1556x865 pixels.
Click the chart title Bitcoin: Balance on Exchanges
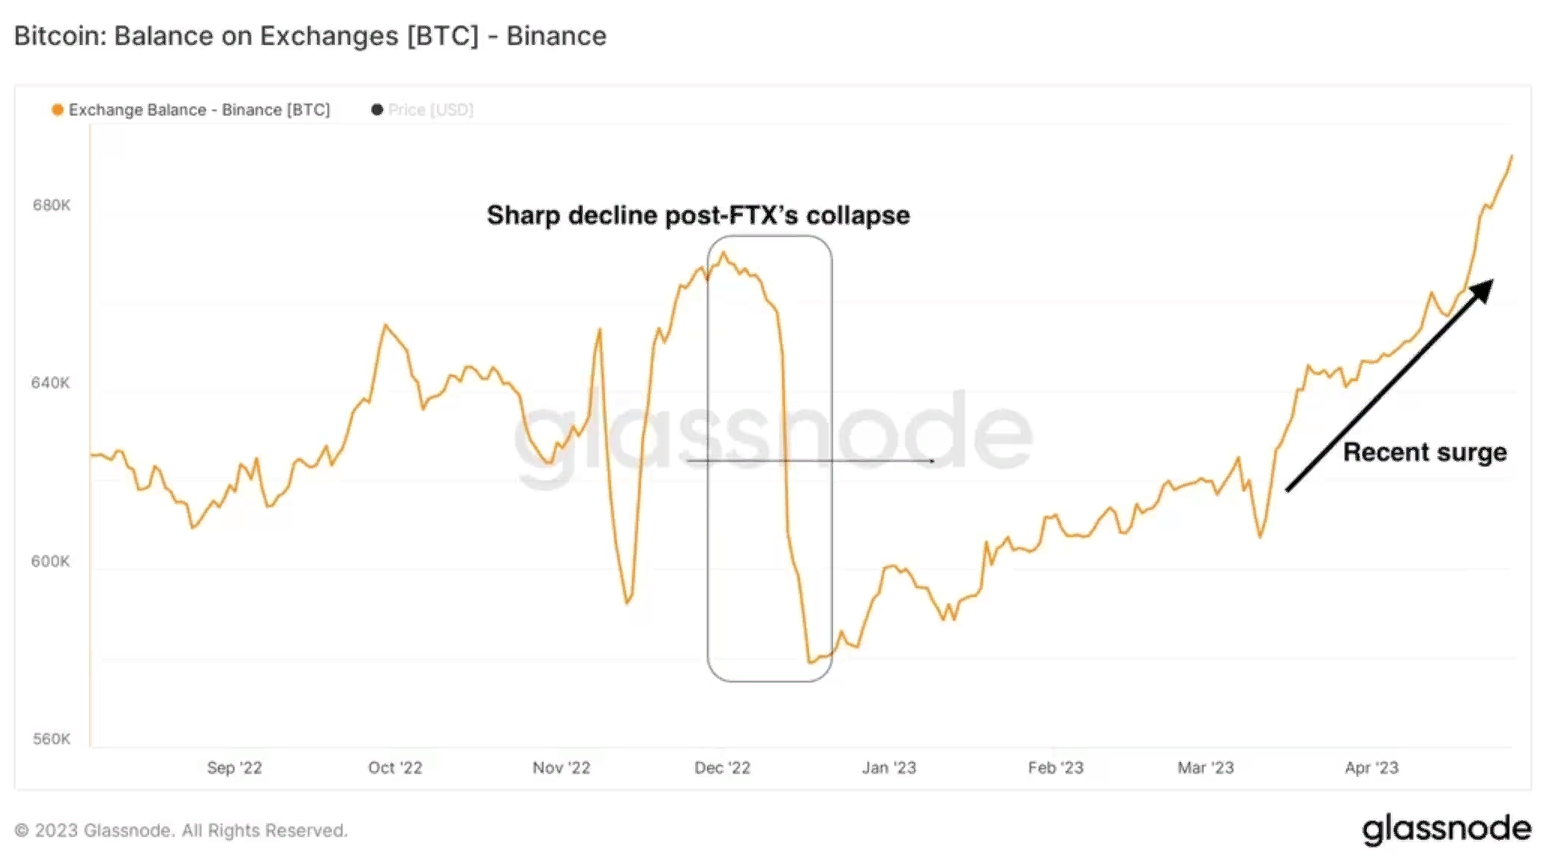tap(310, 36)
